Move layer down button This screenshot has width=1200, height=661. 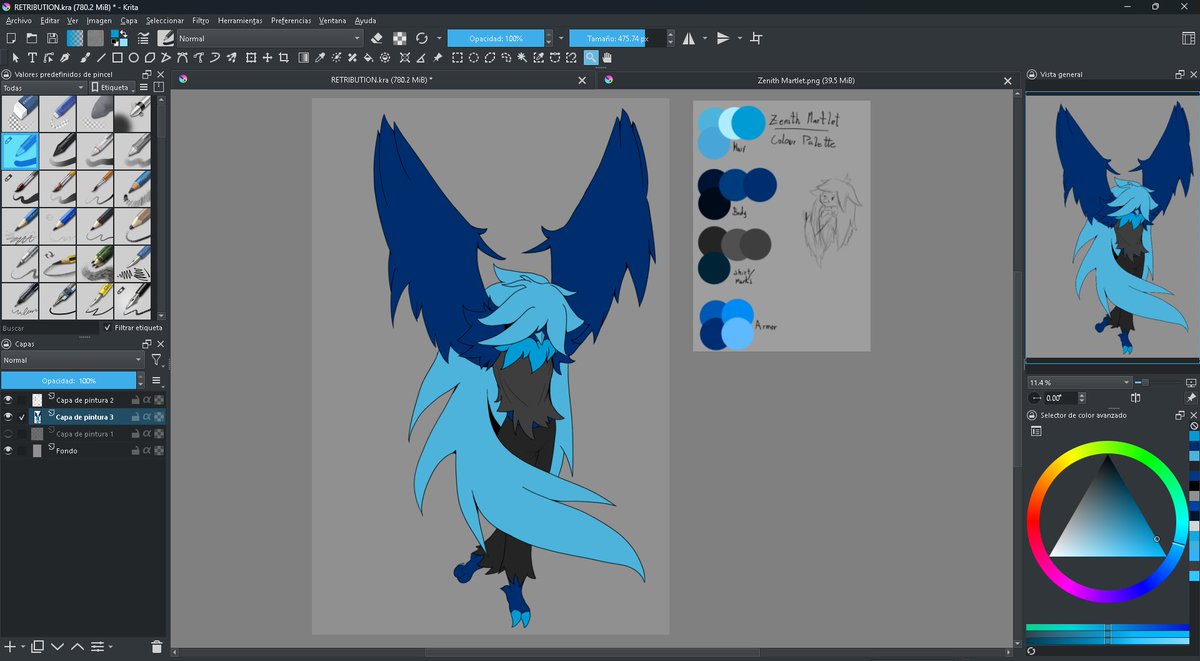pos(57,647)
